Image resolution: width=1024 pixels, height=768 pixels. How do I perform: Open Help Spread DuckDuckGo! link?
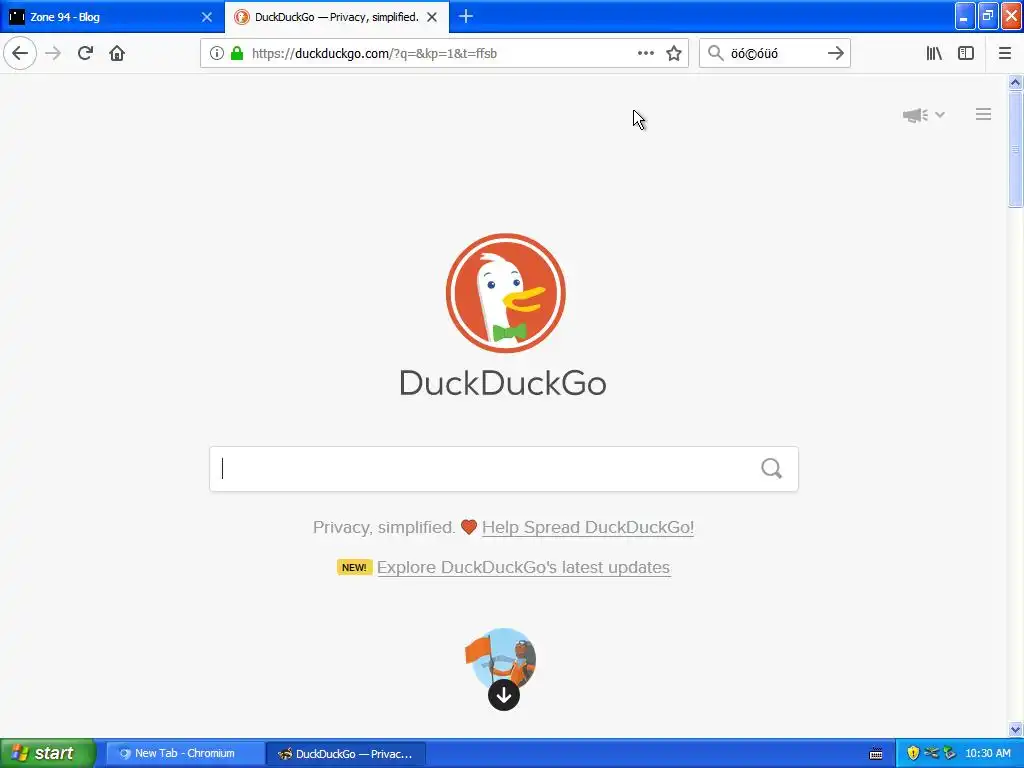click(x=588, y=527)
